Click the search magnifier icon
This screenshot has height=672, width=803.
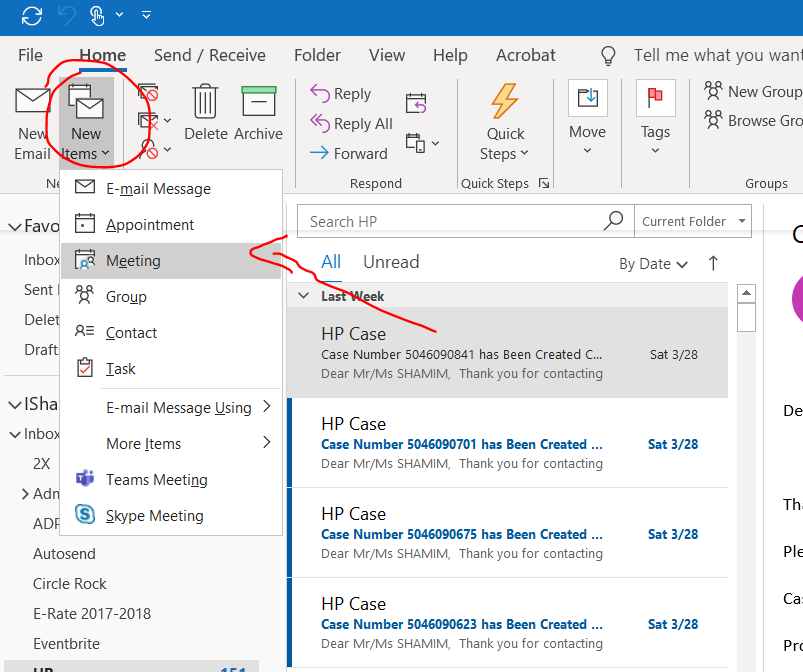point(614,221)
